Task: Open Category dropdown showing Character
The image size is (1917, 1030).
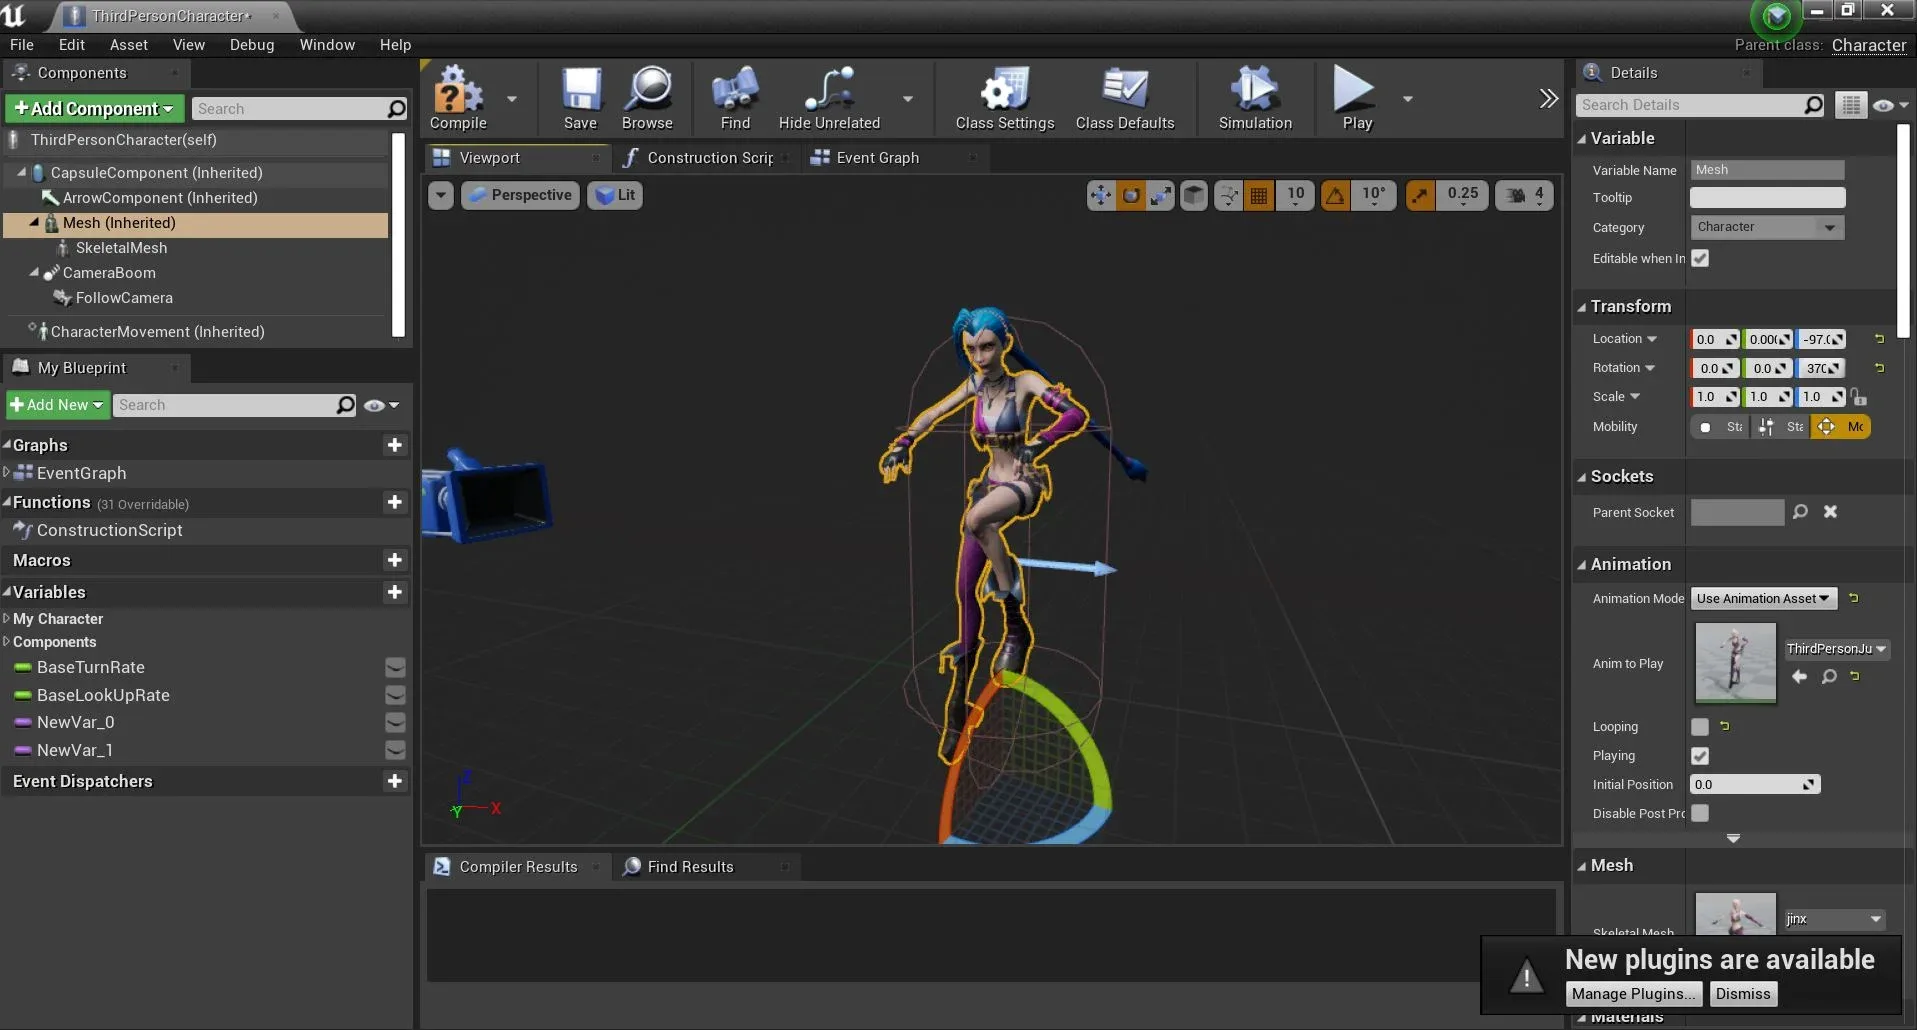Action: [1767, 227]
